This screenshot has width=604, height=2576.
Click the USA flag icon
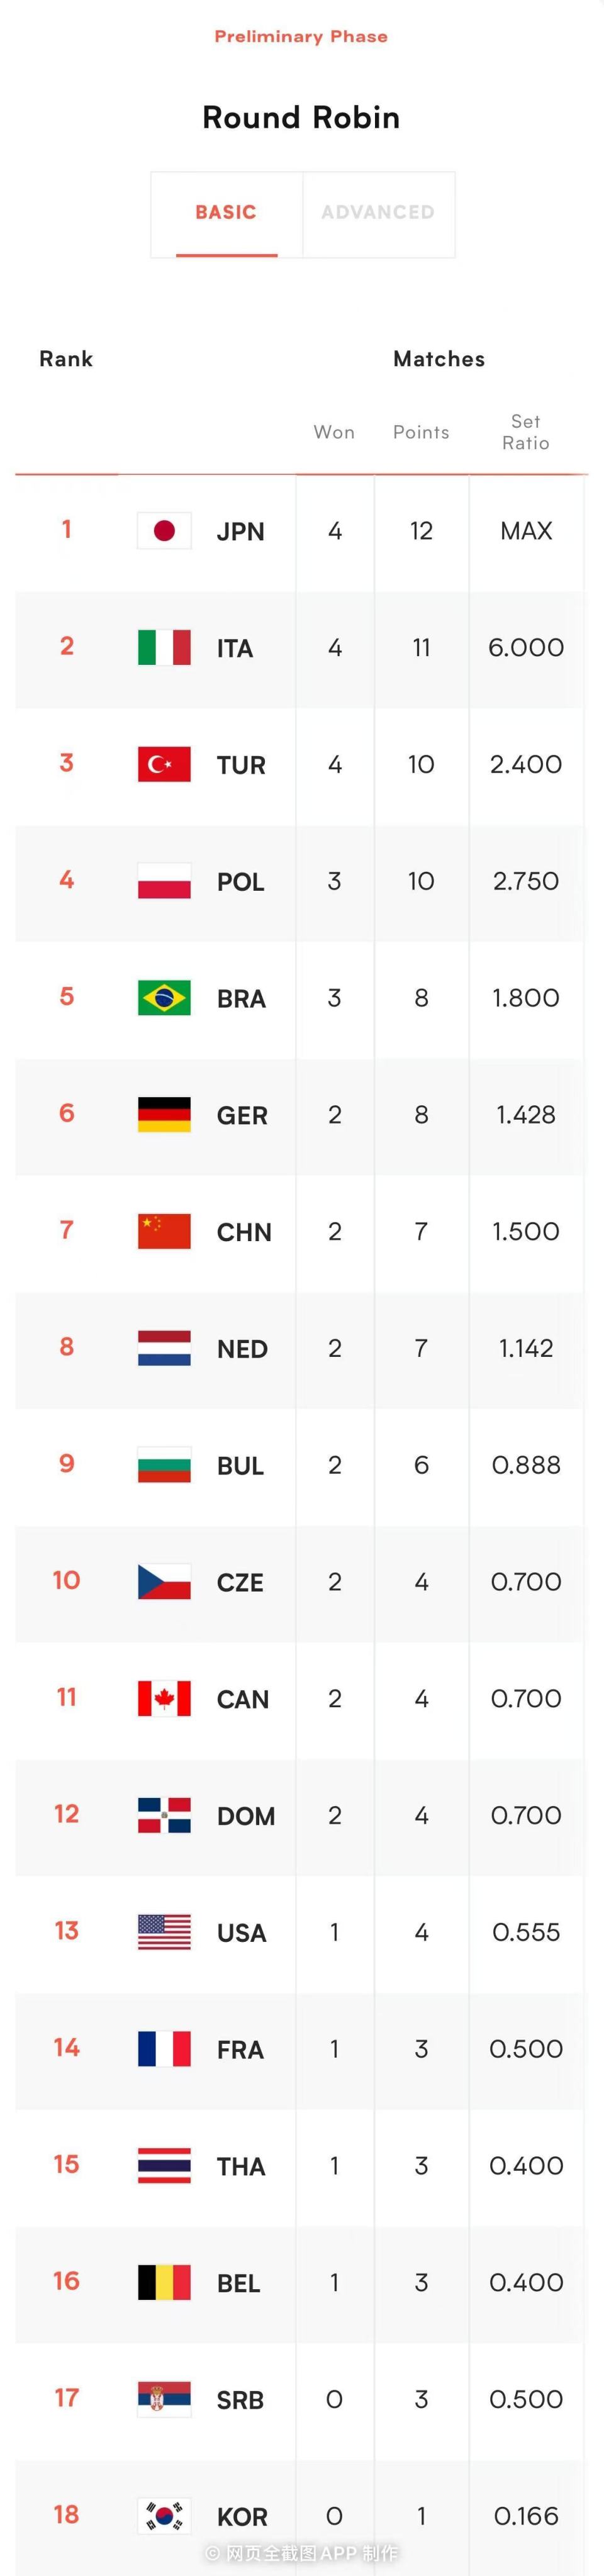pyautogui.click(x=164, y=1932)
